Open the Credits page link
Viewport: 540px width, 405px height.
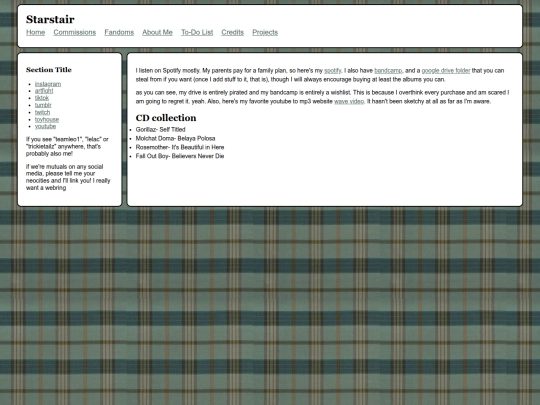point(232,32)
